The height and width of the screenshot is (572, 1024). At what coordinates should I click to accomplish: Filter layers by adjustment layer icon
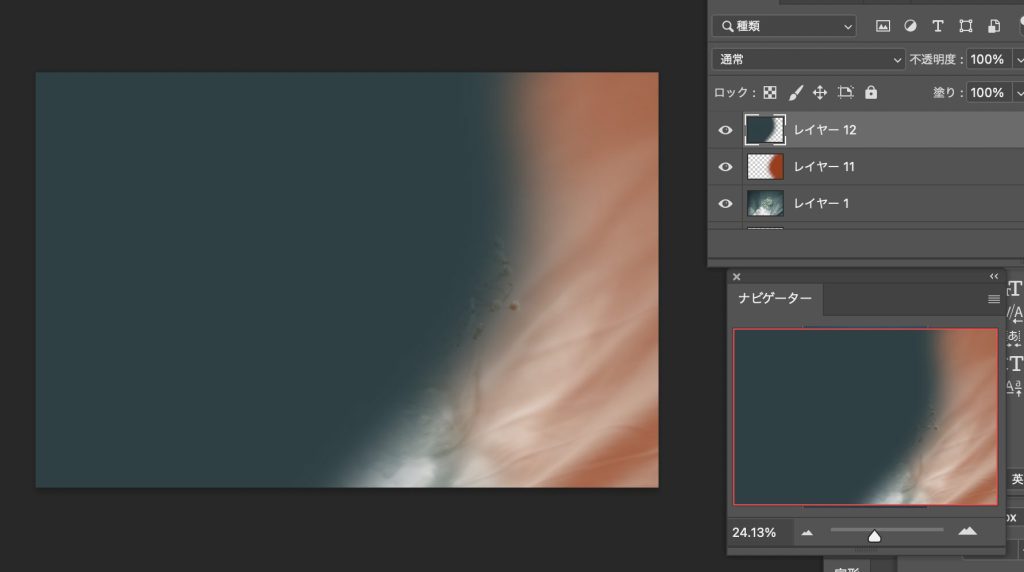pos(910,26)
